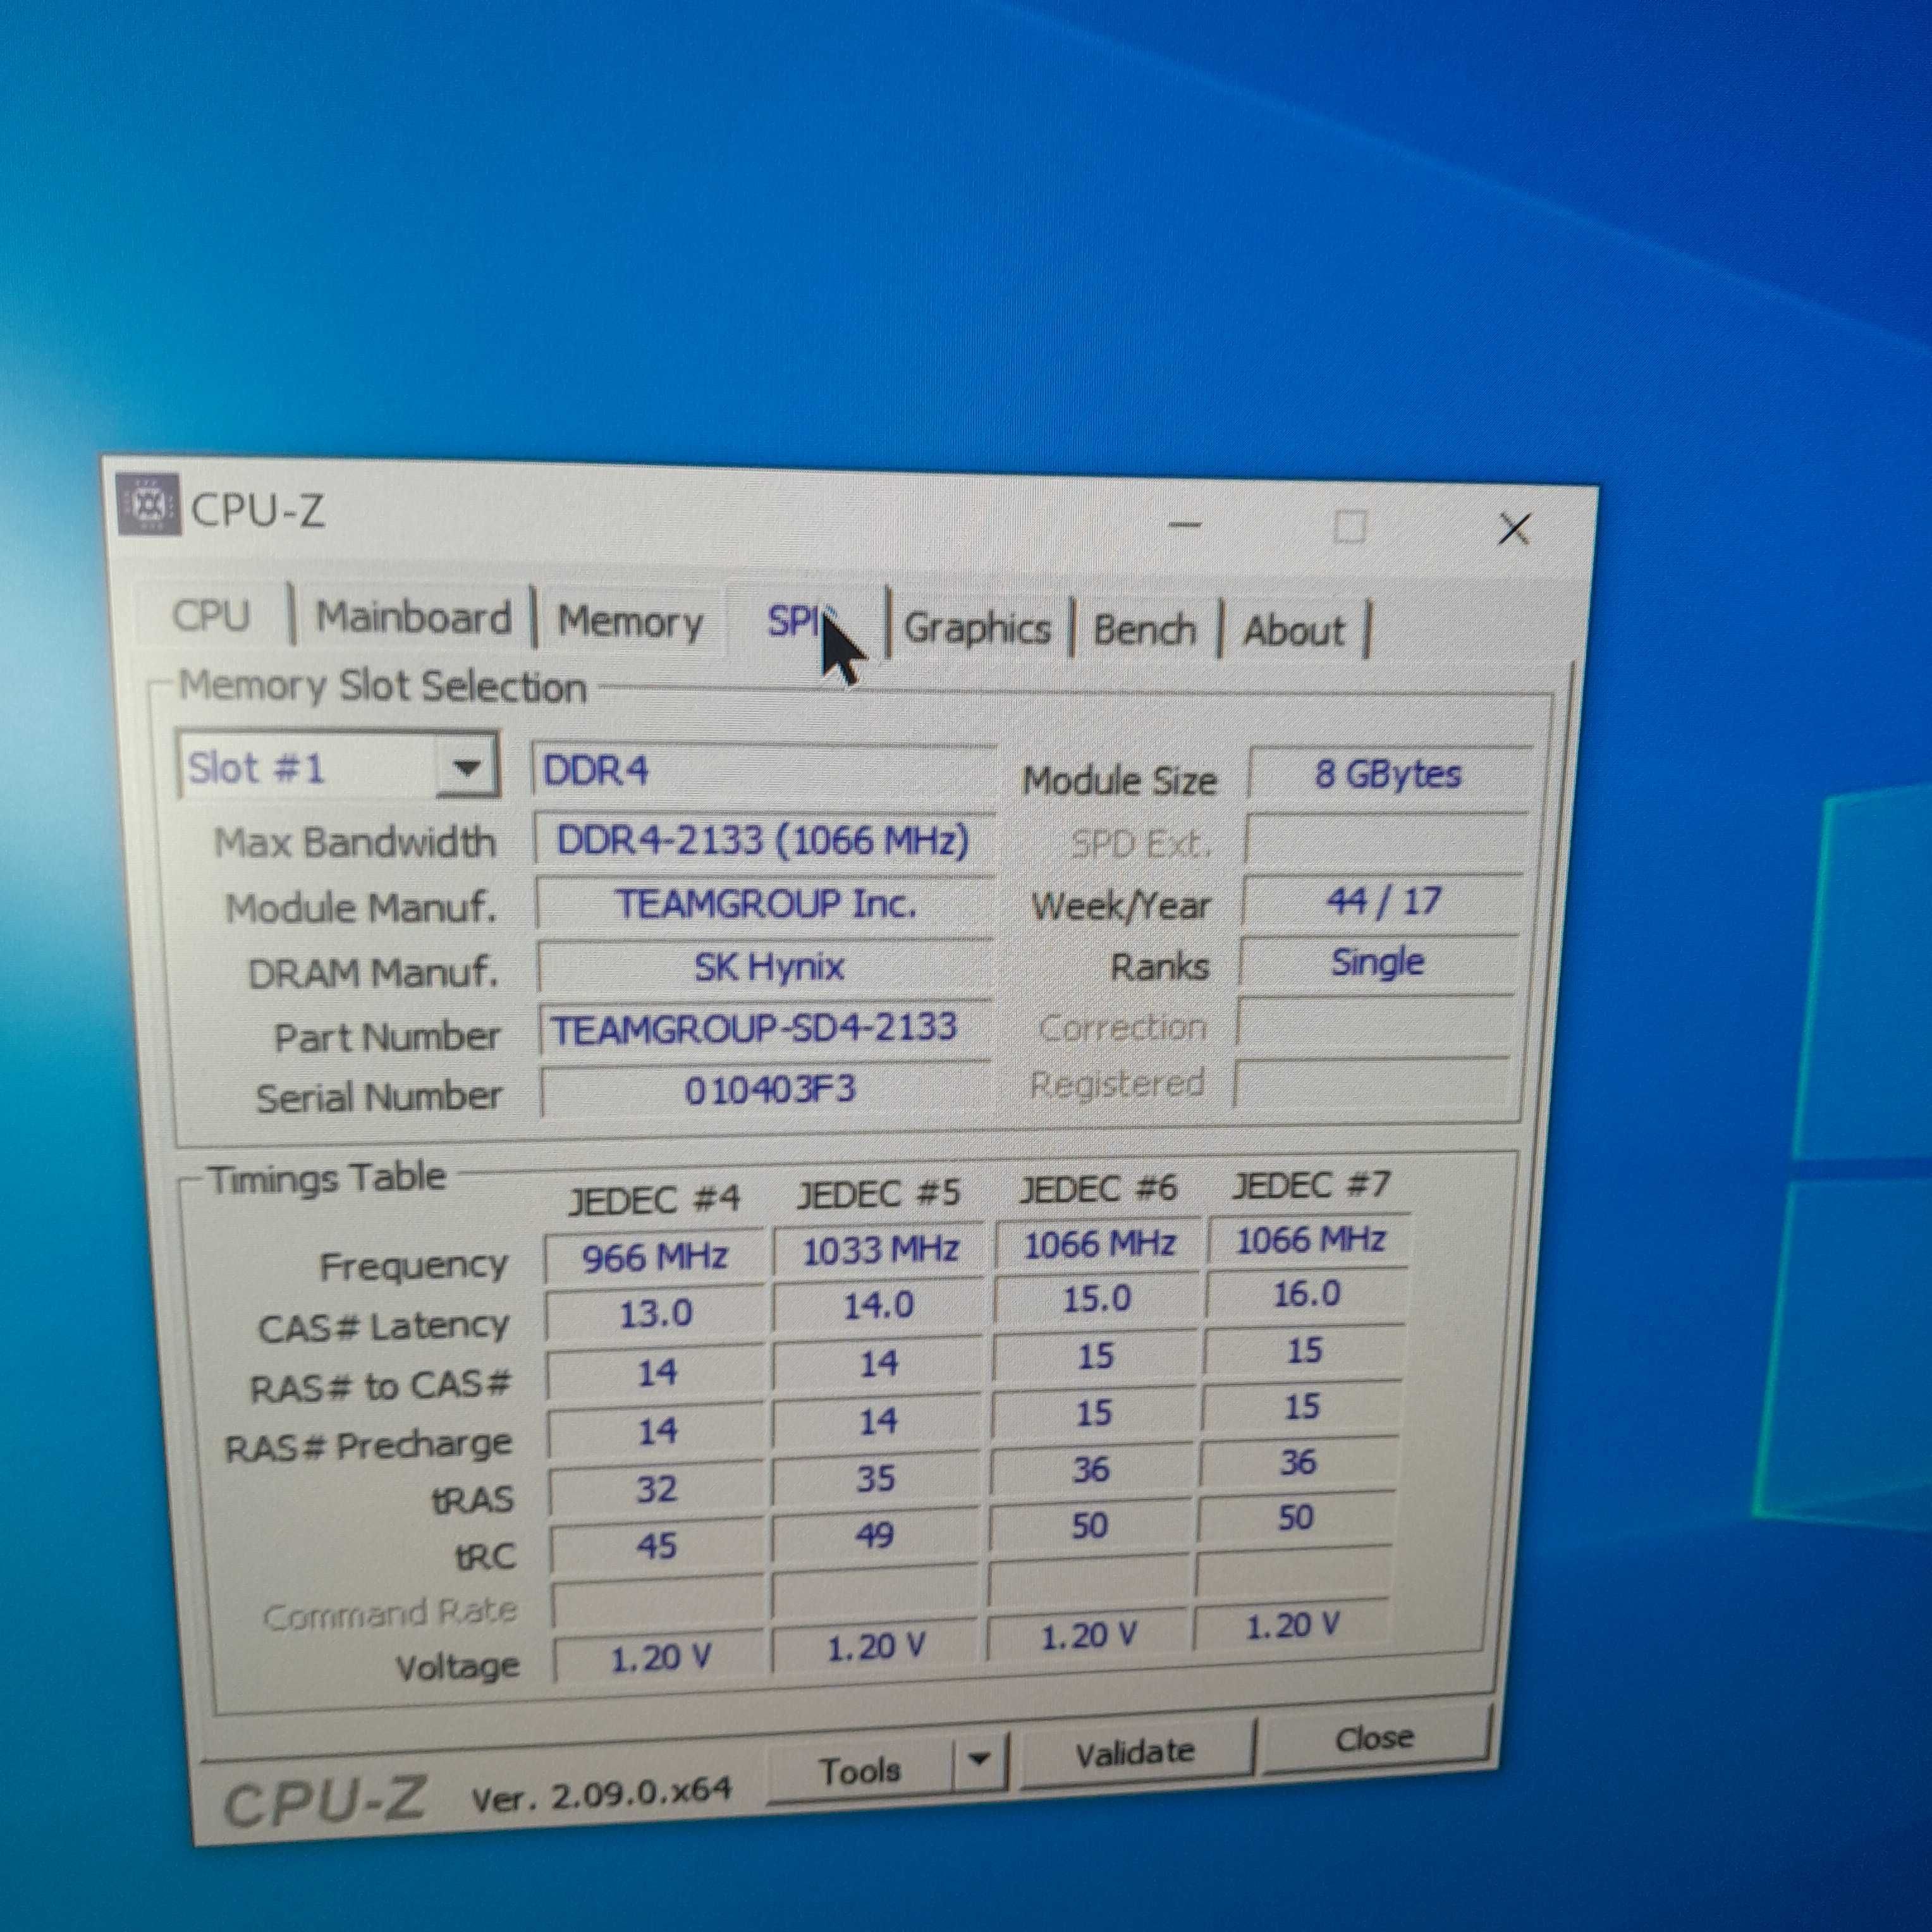Click the tRC value 49
This screenshot has height=1932, width=1932.
(874, 1536)
